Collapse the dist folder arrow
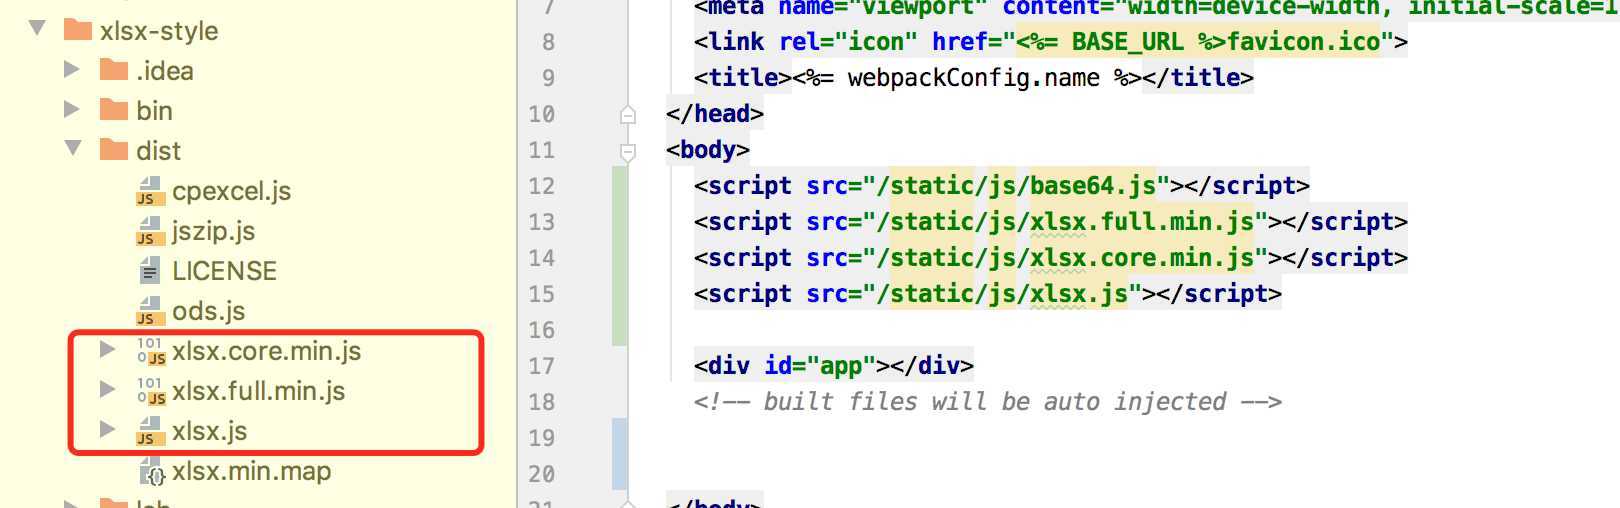Screen dimensions: 1620x508 (73, 148)
